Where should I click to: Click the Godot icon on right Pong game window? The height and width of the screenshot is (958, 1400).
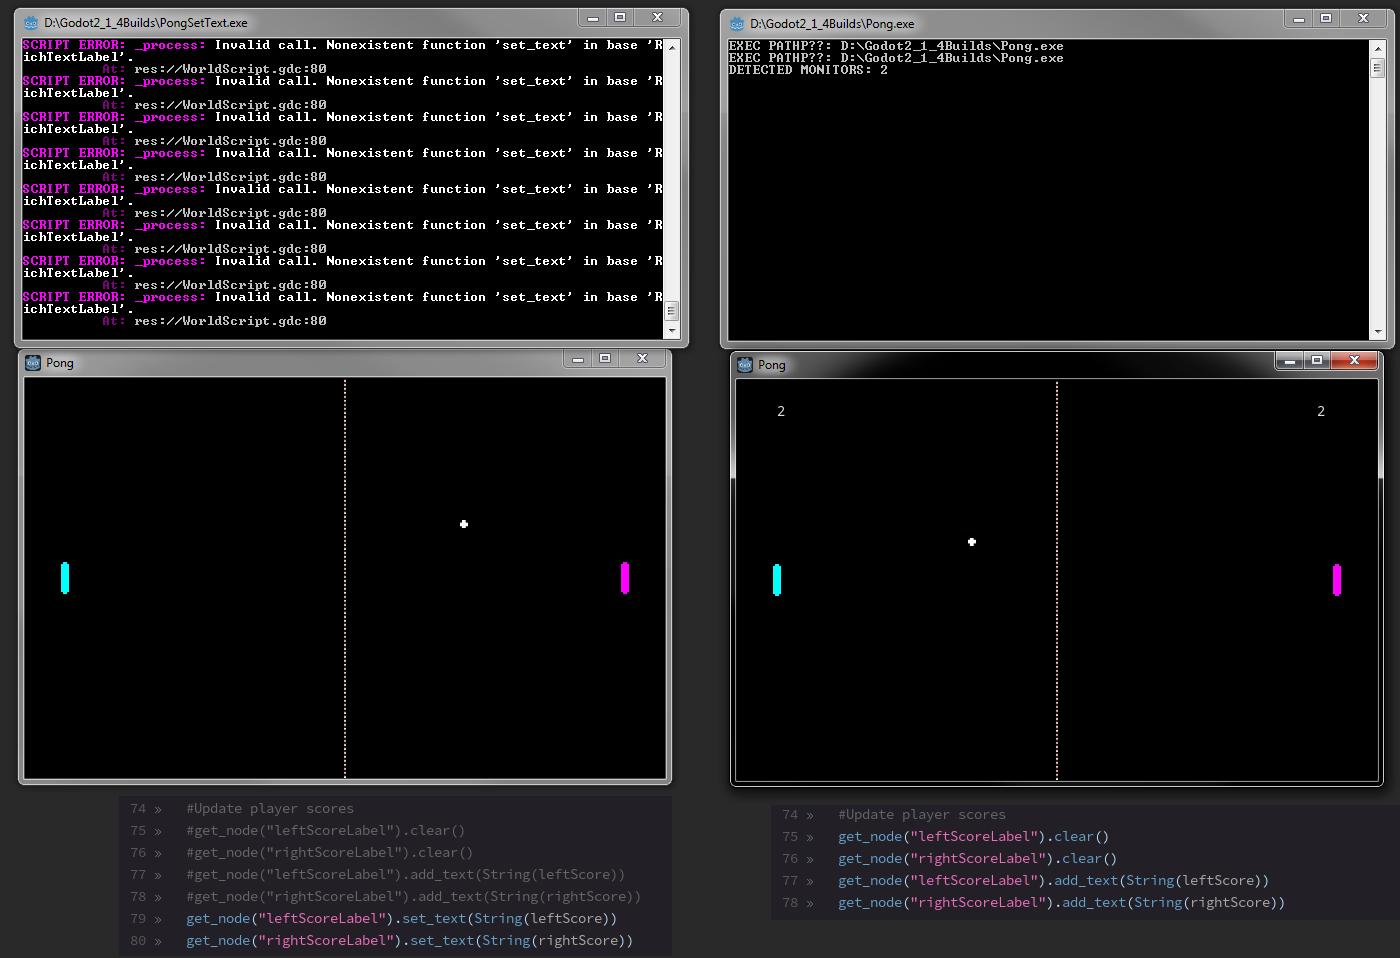point(744,364)
